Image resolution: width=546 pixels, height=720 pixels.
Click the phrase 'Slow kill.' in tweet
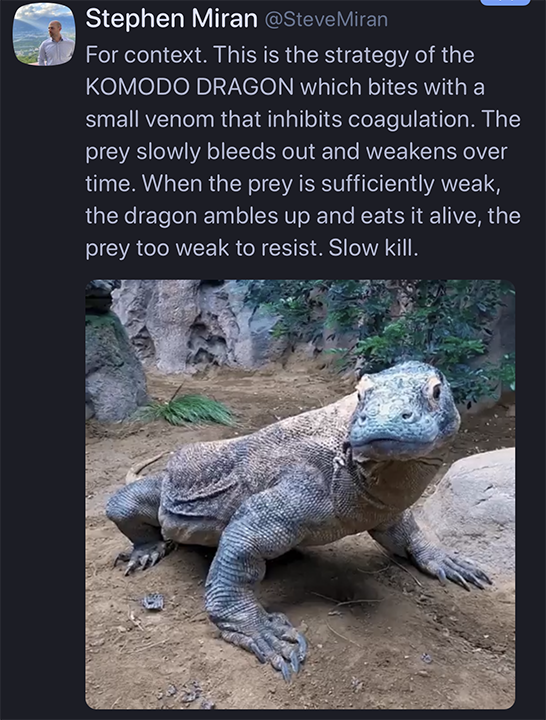373,248
